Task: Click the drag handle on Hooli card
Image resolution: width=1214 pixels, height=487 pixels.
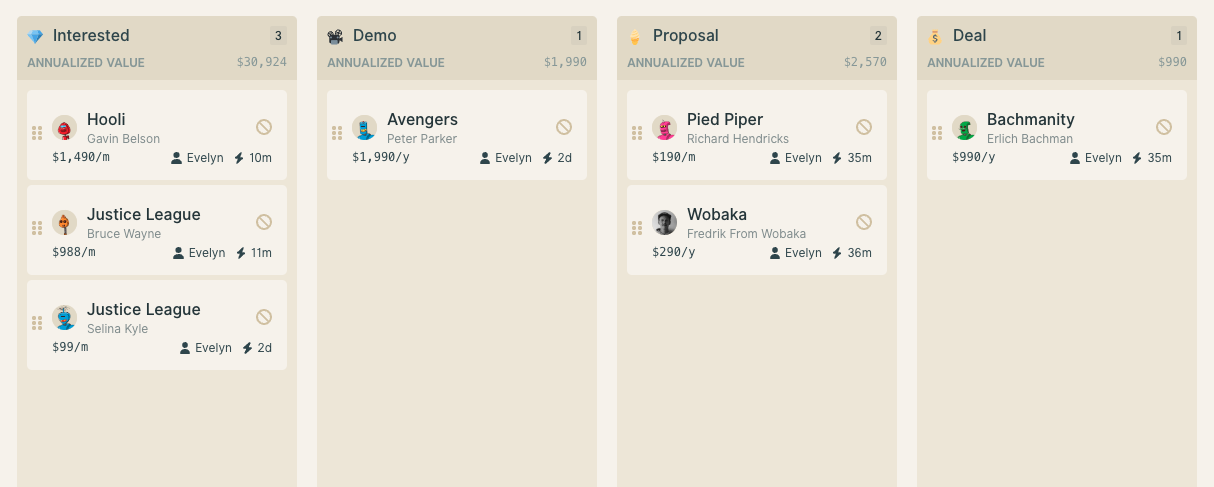Action: tap(37, 133)
